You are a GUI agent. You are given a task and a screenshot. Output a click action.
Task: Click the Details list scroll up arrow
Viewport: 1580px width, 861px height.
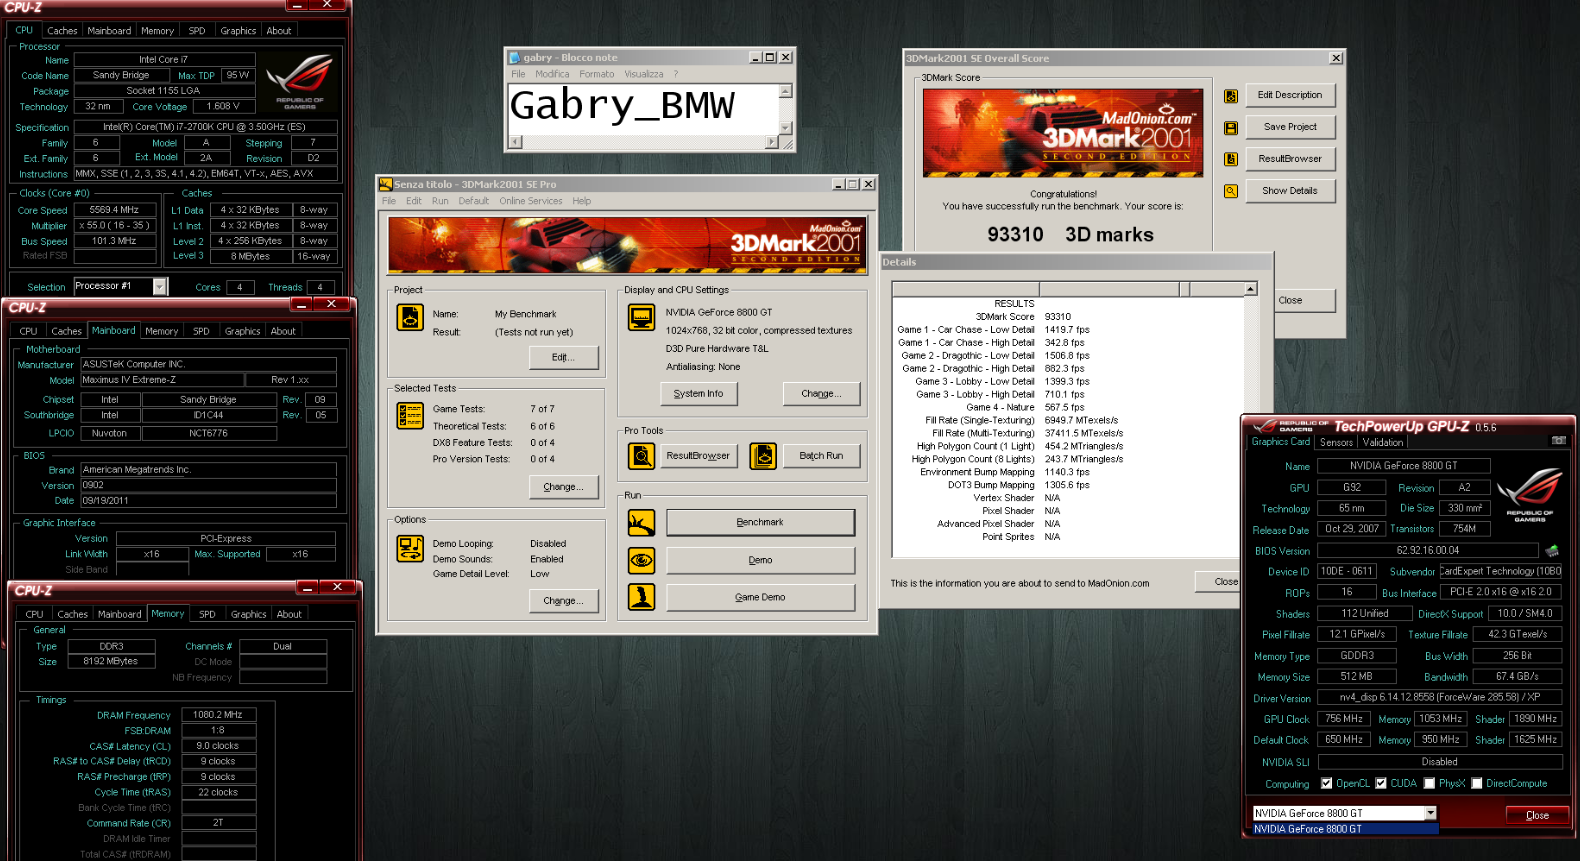[x=1250, y=289]
